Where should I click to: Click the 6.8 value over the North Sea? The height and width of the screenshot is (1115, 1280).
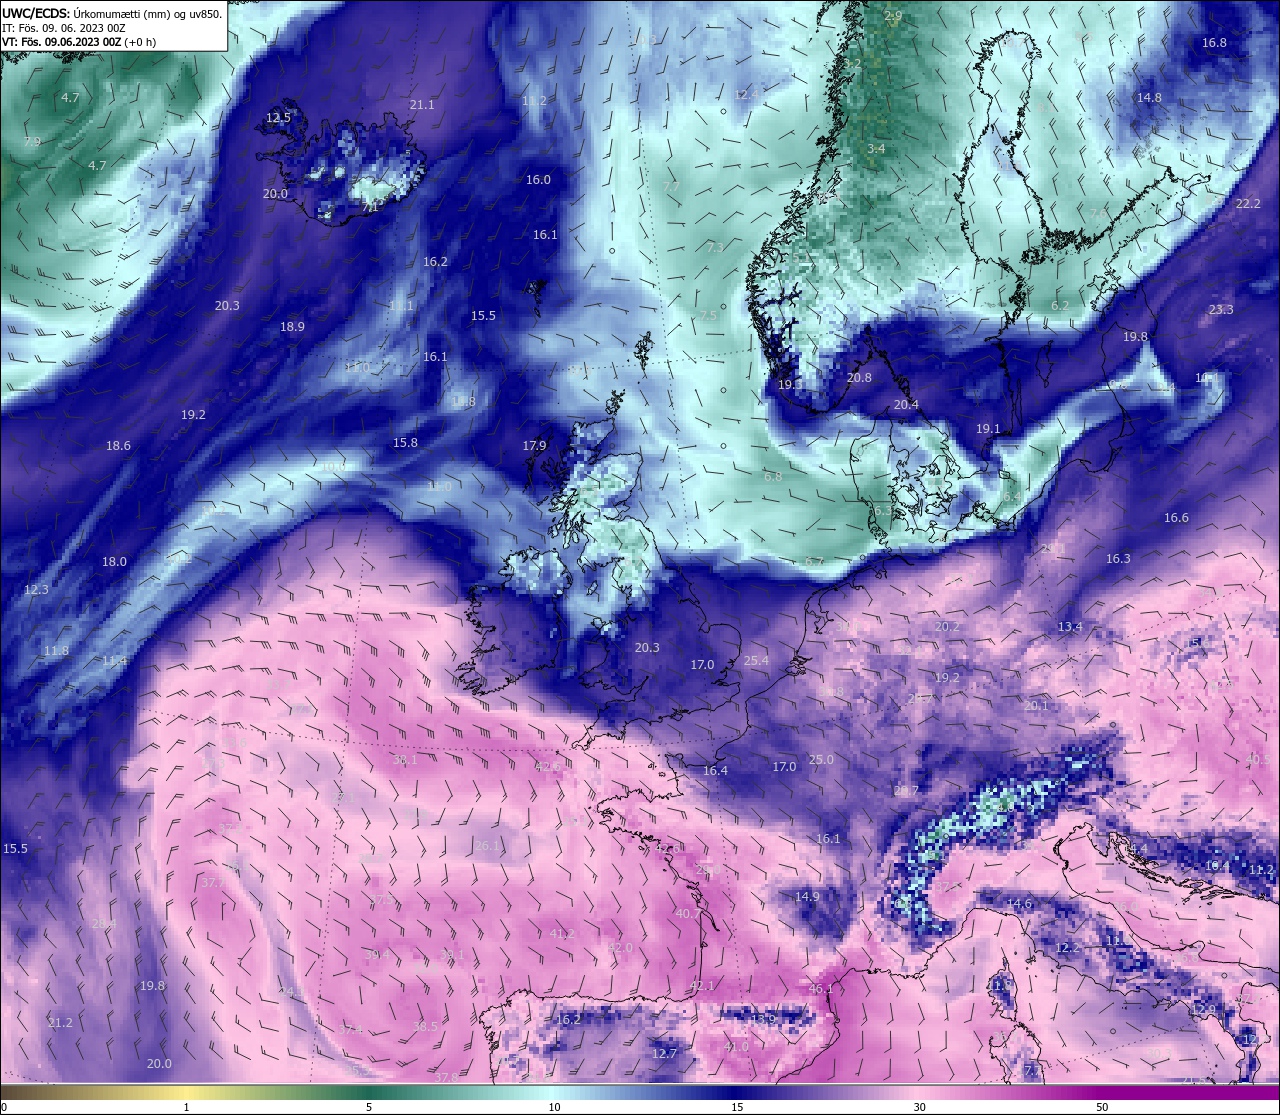click(x=773, y=477)
